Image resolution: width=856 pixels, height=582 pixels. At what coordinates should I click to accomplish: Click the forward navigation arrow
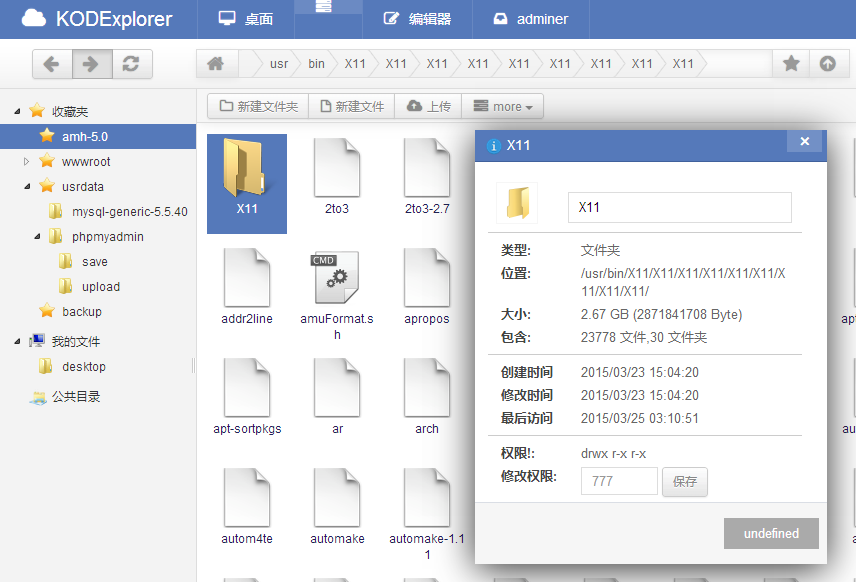(x=91, y=64)
